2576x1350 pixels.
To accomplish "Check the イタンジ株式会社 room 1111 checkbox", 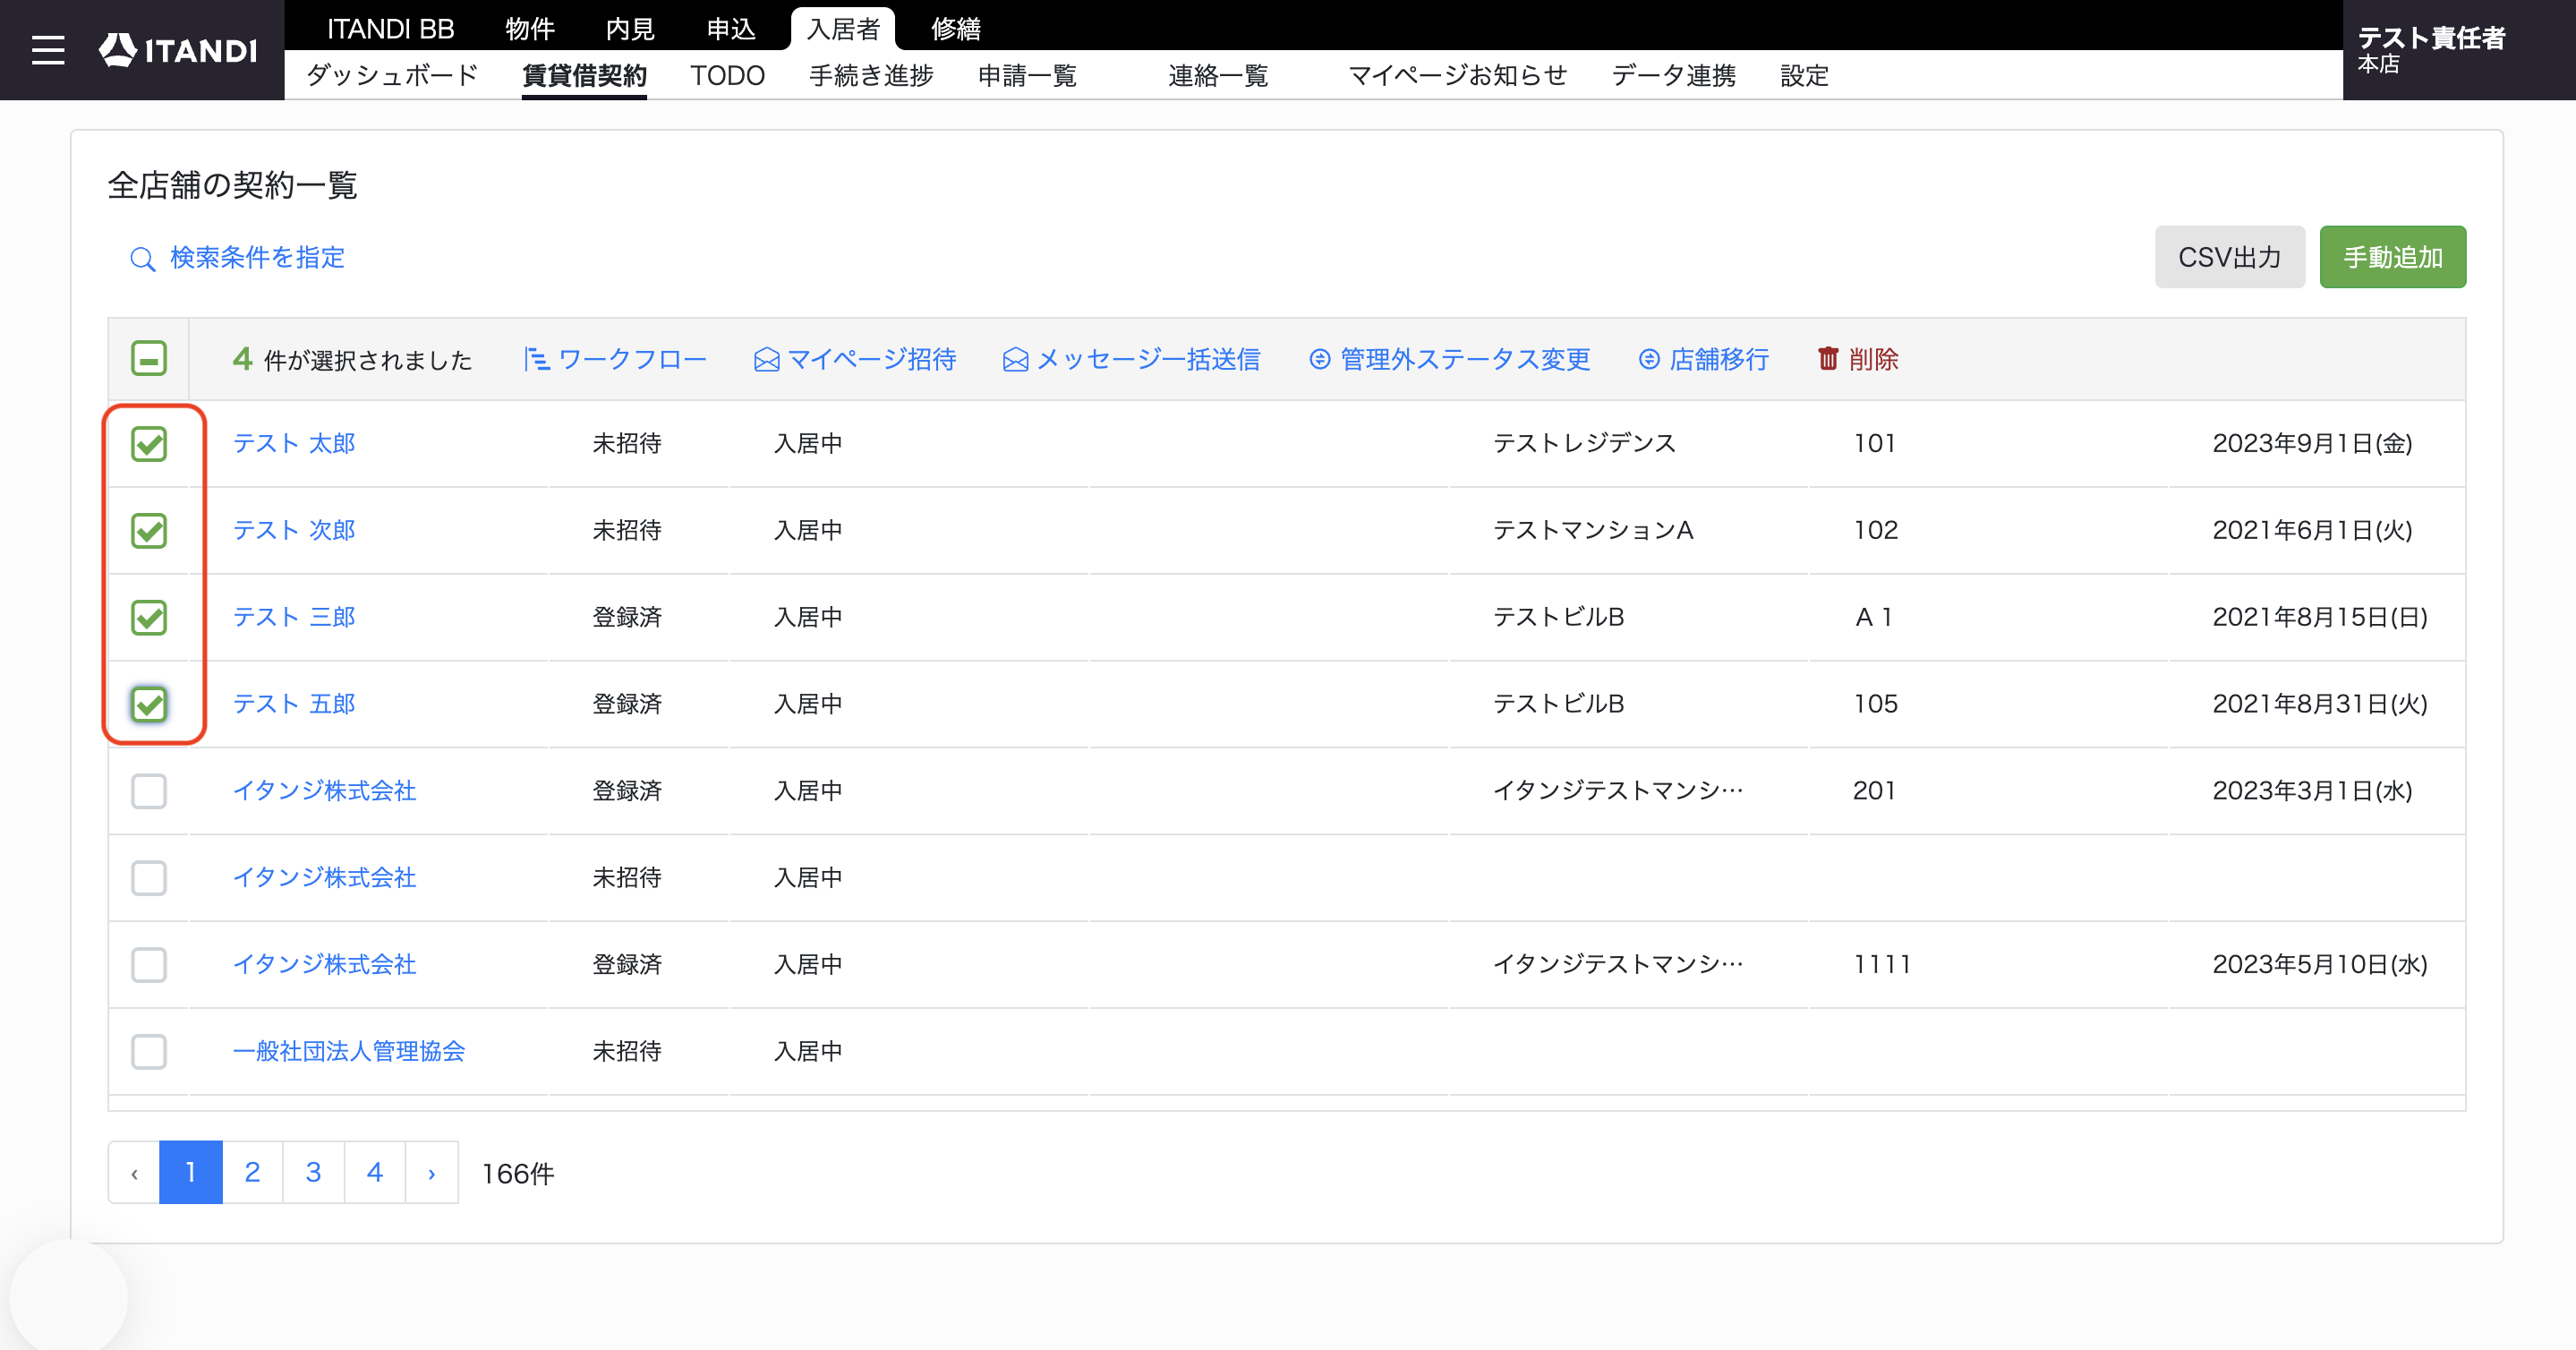I will (x=149, y=965).
